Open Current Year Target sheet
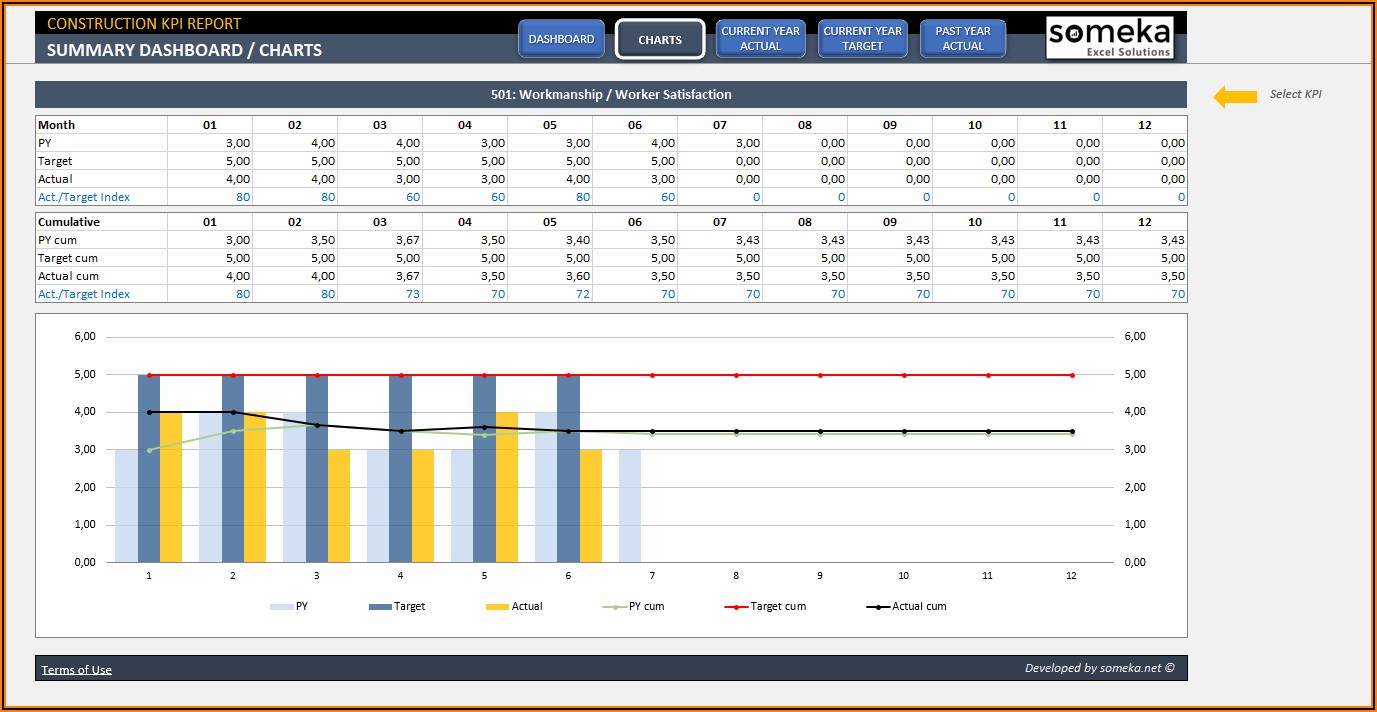Screen dimensions: 1377x712 point(862,39)
